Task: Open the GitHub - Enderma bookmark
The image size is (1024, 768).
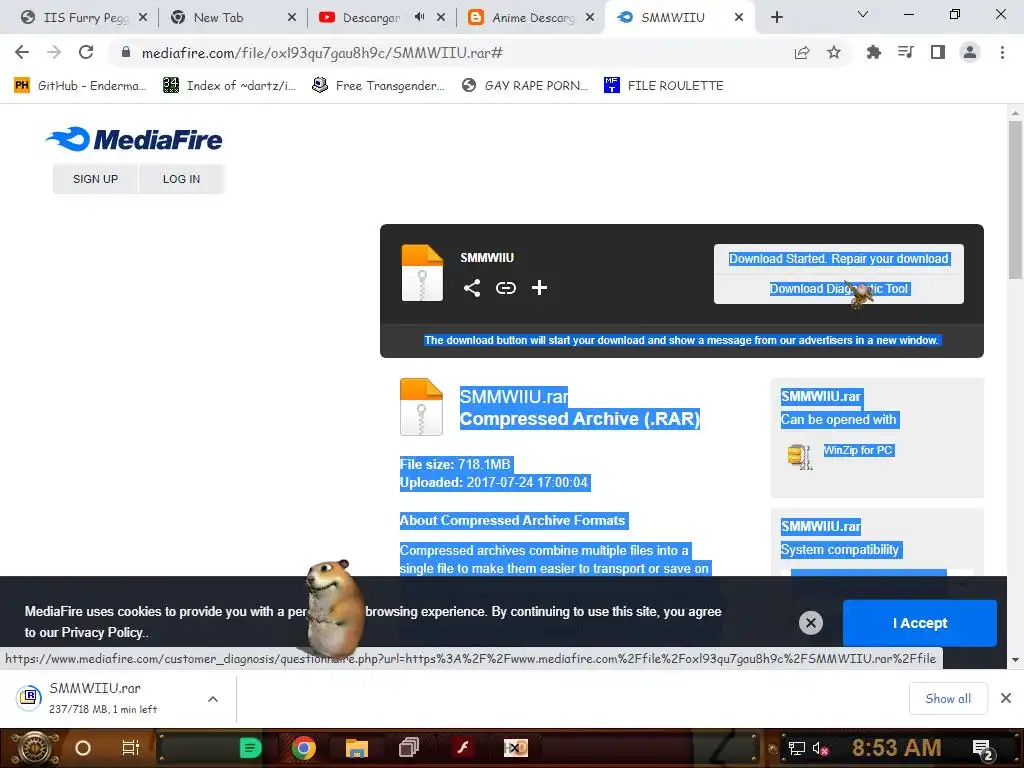Action: [x=80, y=86]
